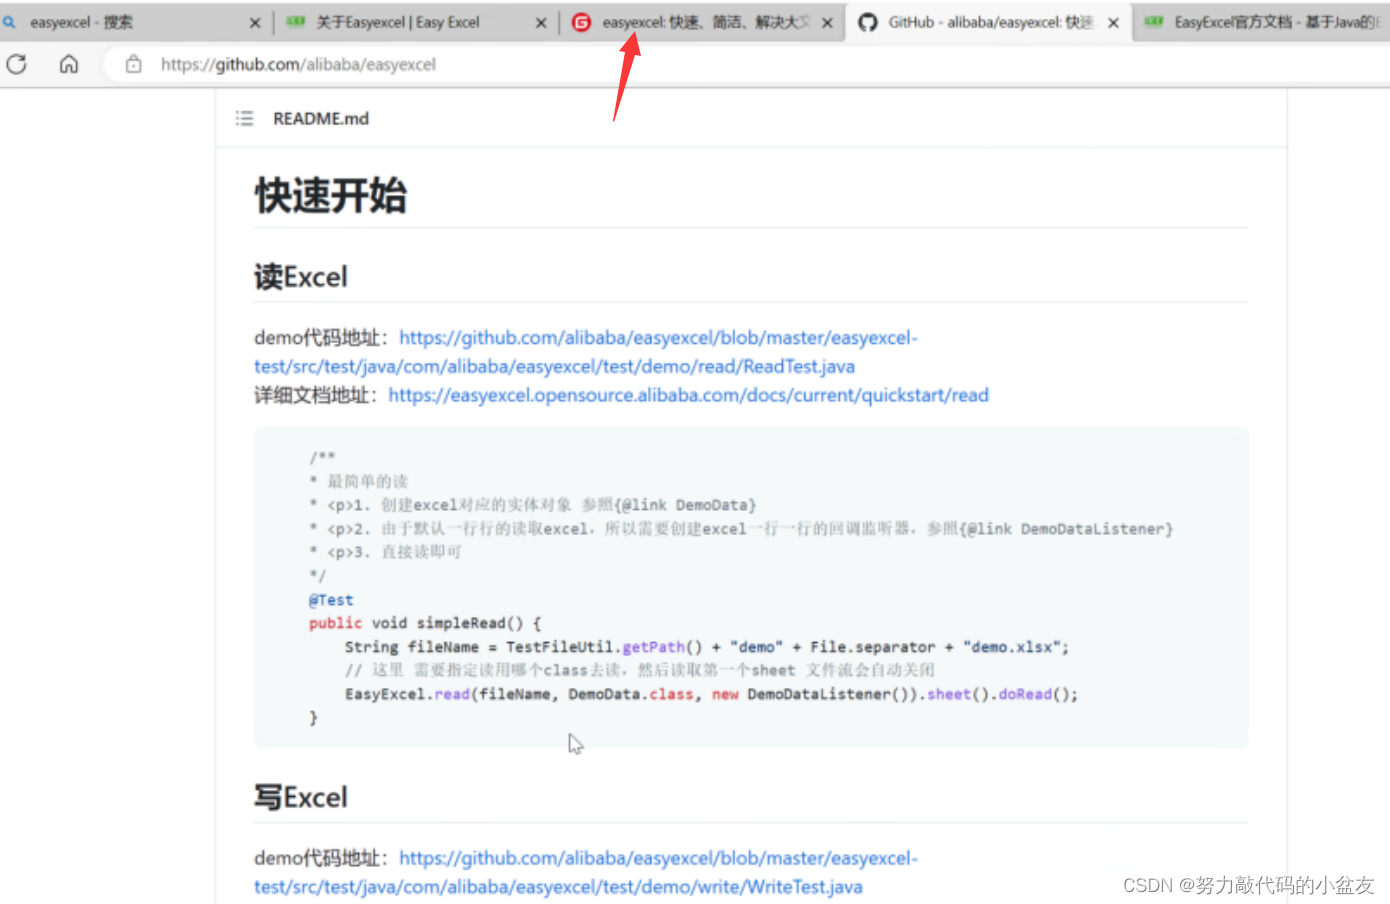Close the Gitee easyexcel tab

click(x=827, y=22)
